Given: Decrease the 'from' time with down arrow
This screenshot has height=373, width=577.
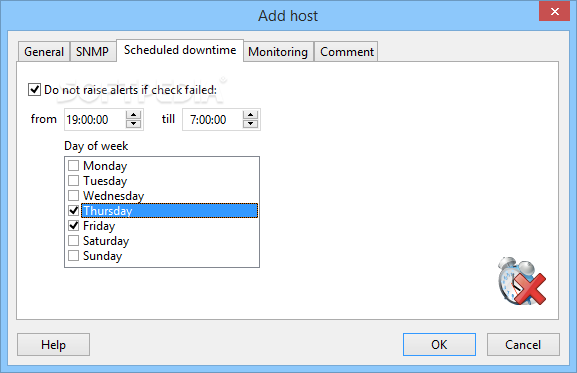Looking at the screenshot, I should [x=133, y=124].
